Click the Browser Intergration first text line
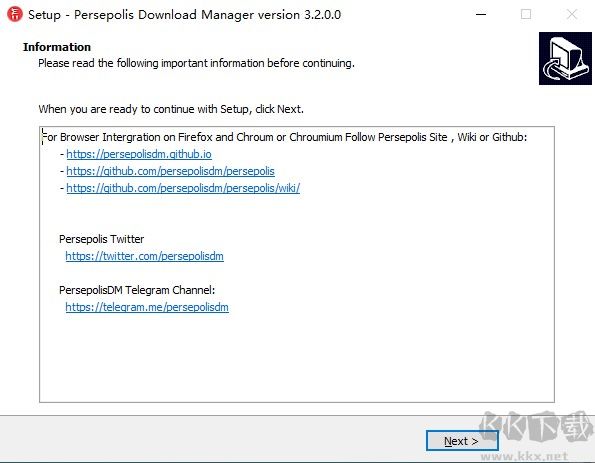Image resolution: width=595 pixels, height=463 pixels. [x=284, y=137]
